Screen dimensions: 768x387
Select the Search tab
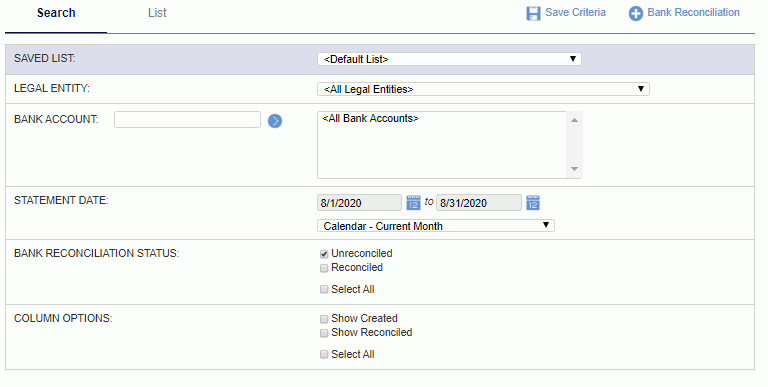click(56, 13)
